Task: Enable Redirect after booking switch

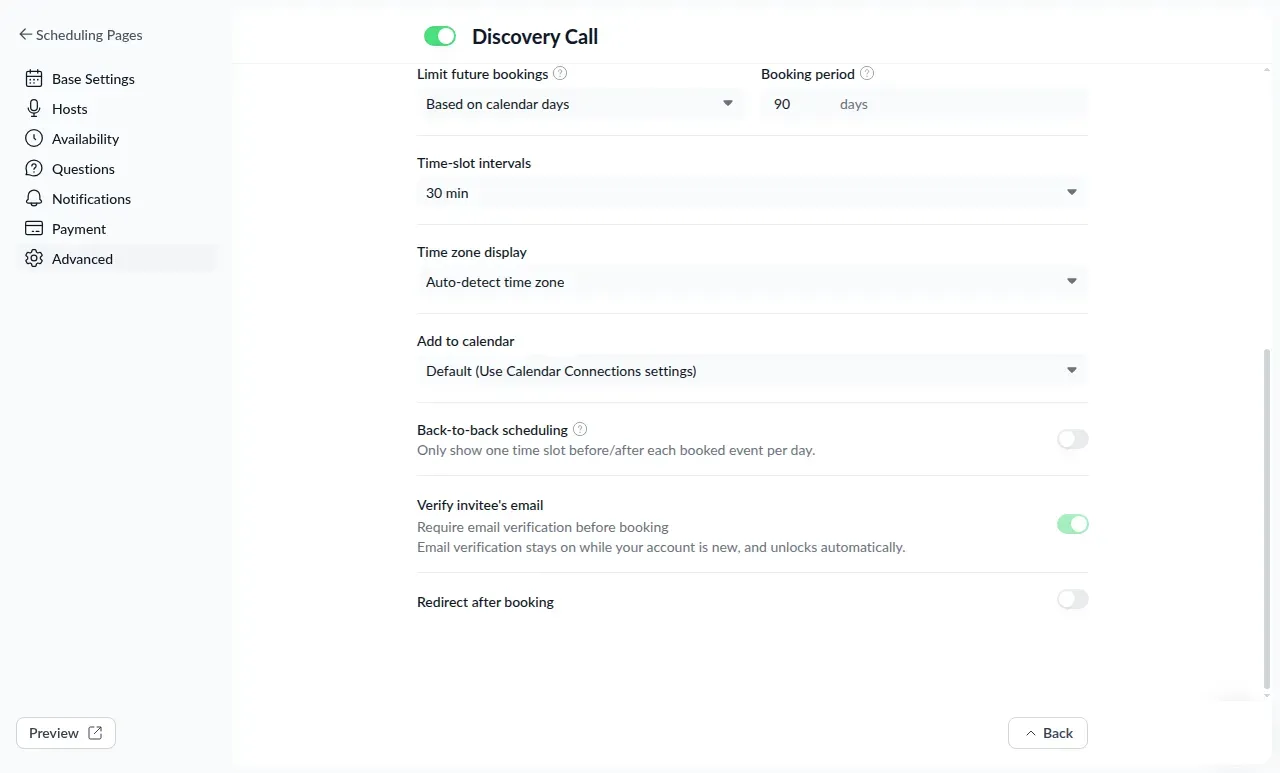Action: click(1072, 599)
